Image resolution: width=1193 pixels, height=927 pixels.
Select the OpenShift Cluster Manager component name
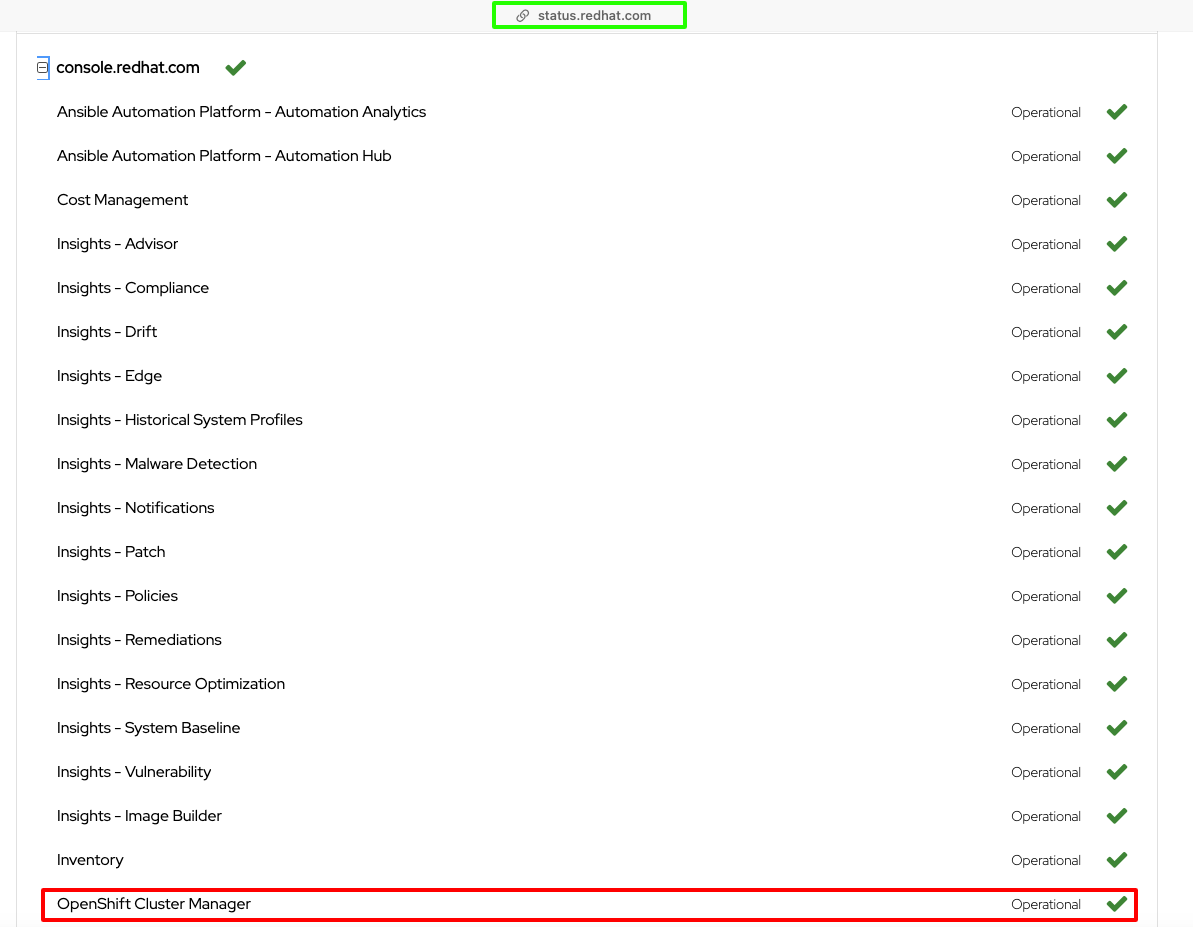click(x=154, y=904)
